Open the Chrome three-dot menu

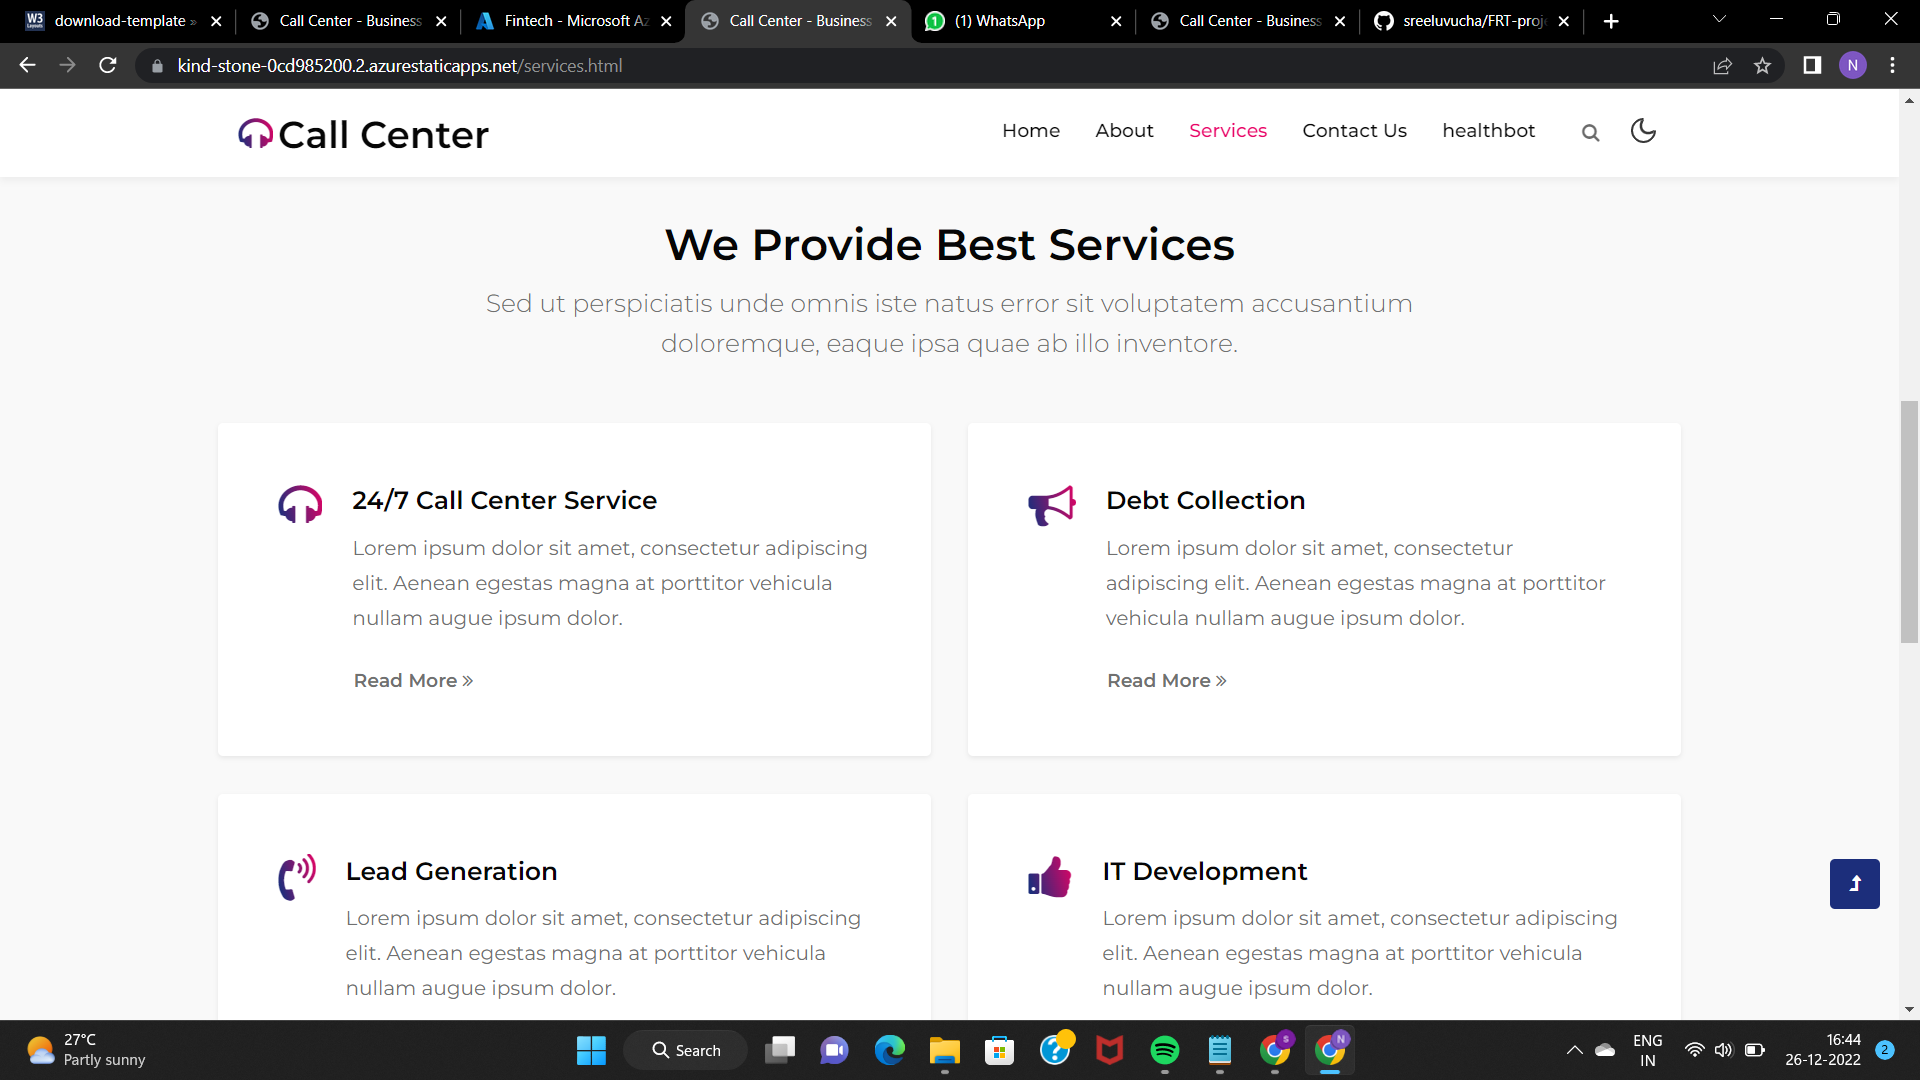[1892, 65]
